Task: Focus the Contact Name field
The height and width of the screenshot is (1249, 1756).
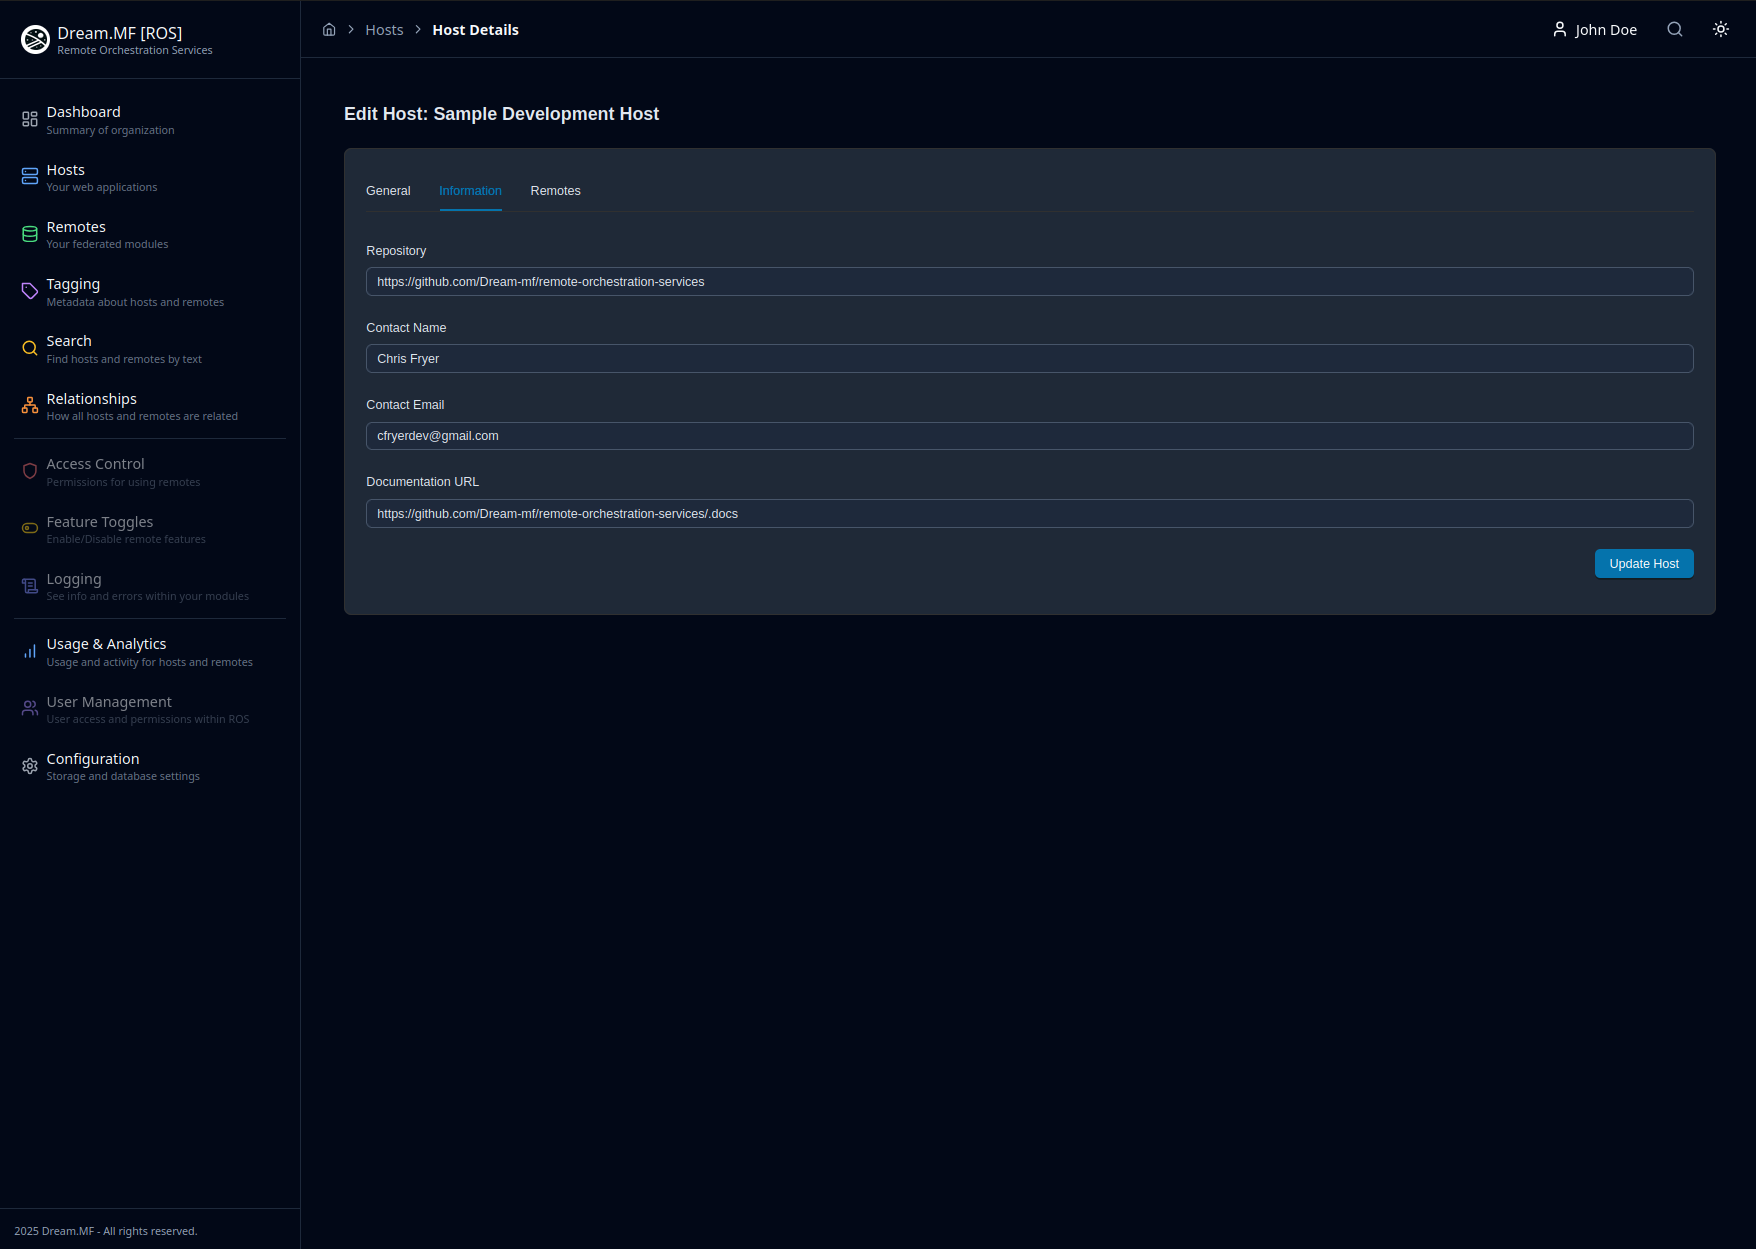Action: tap(1029, 359)
